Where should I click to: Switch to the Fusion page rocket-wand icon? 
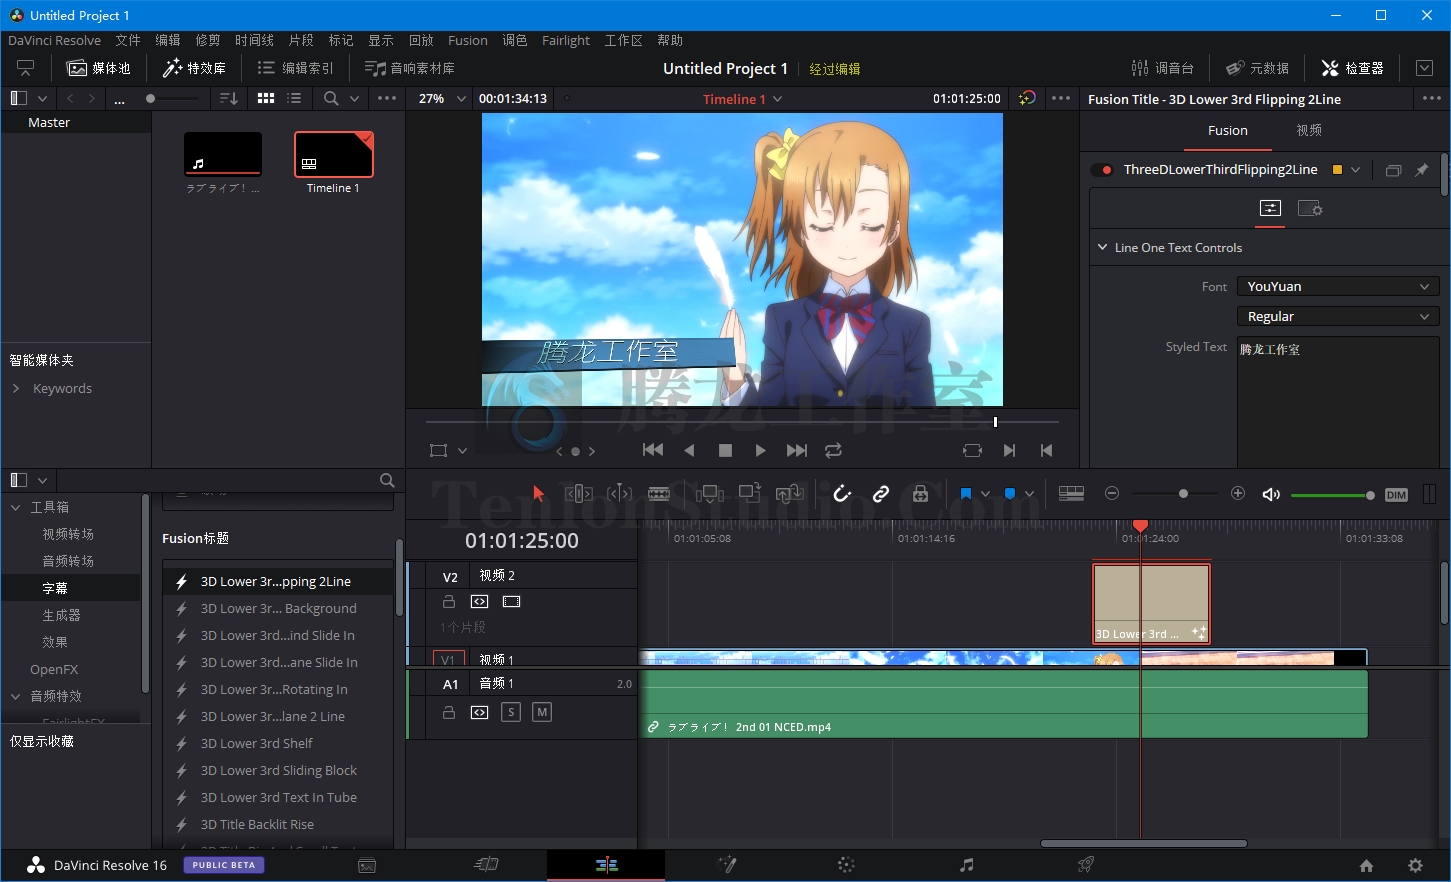(x=727, y=865)
